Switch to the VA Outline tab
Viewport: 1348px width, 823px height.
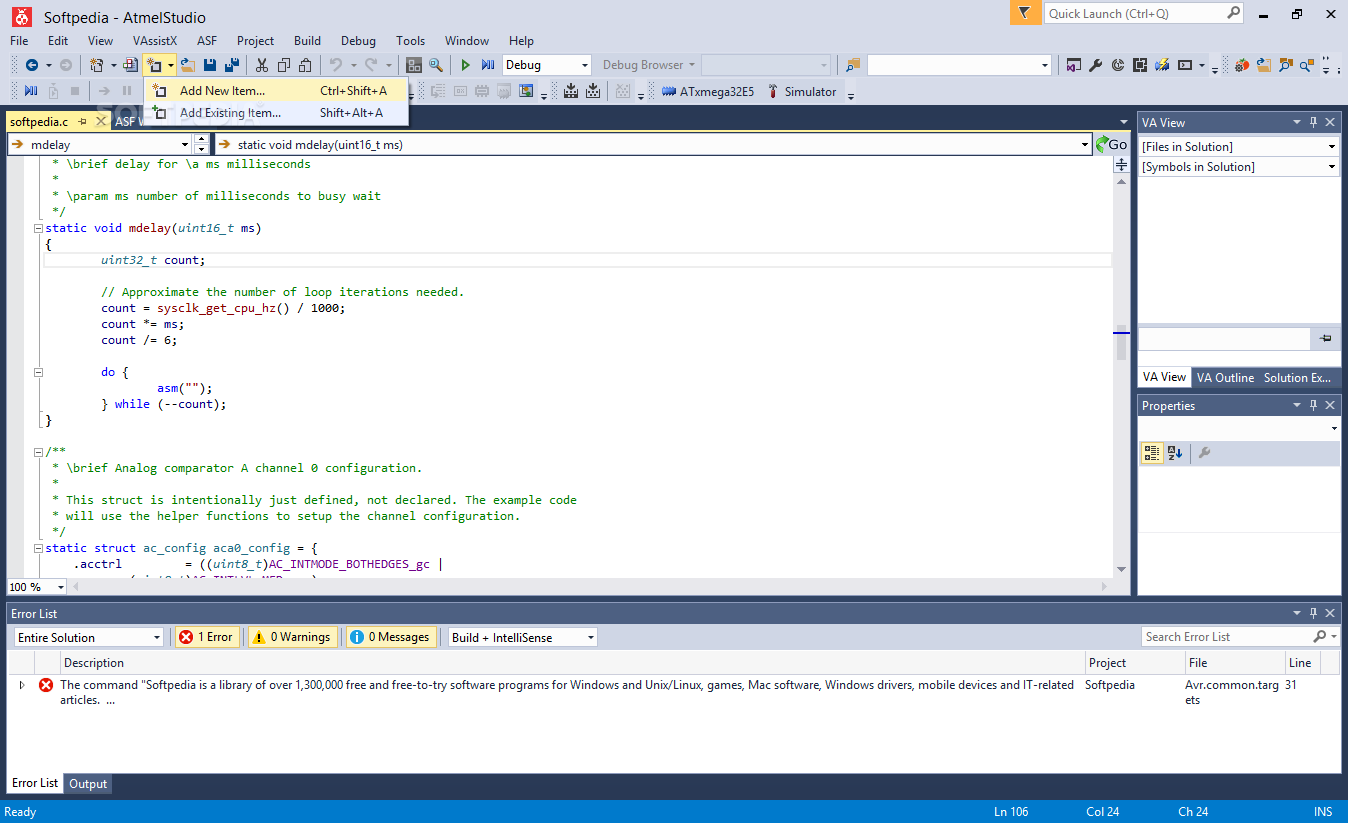coord(1225,378)
